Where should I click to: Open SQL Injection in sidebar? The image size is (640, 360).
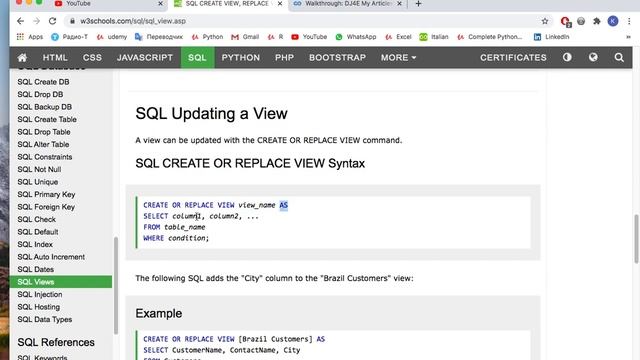click(40, 294)
